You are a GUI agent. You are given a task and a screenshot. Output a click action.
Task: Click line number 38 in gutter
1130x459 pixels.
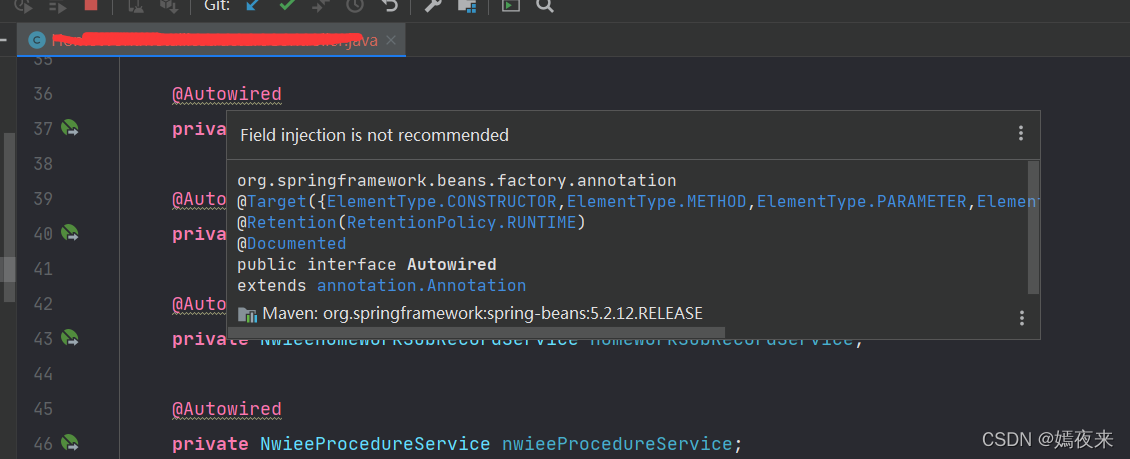click(x=43, y=164)
